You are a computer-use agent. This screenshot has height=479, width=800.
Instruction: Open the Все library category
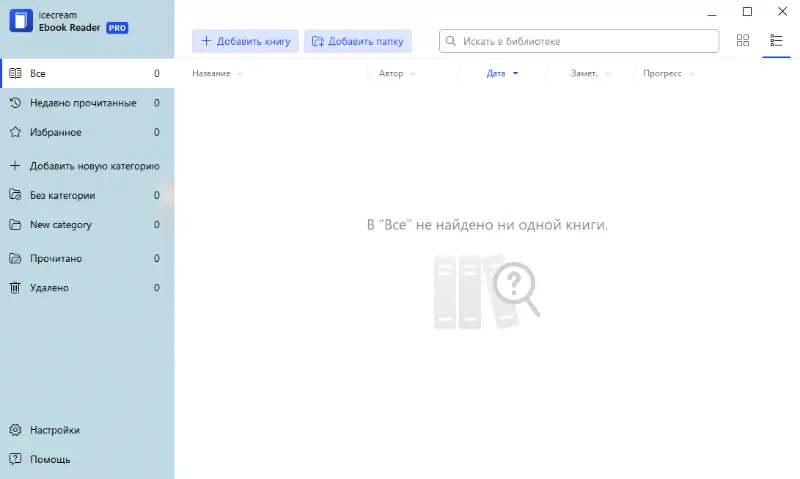click(87, 73)
